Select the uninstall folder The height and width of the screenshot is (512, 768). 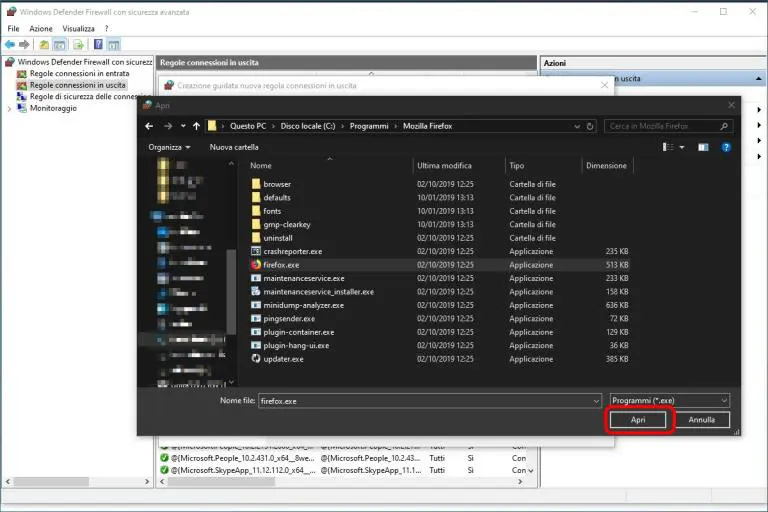pos(278,238)
